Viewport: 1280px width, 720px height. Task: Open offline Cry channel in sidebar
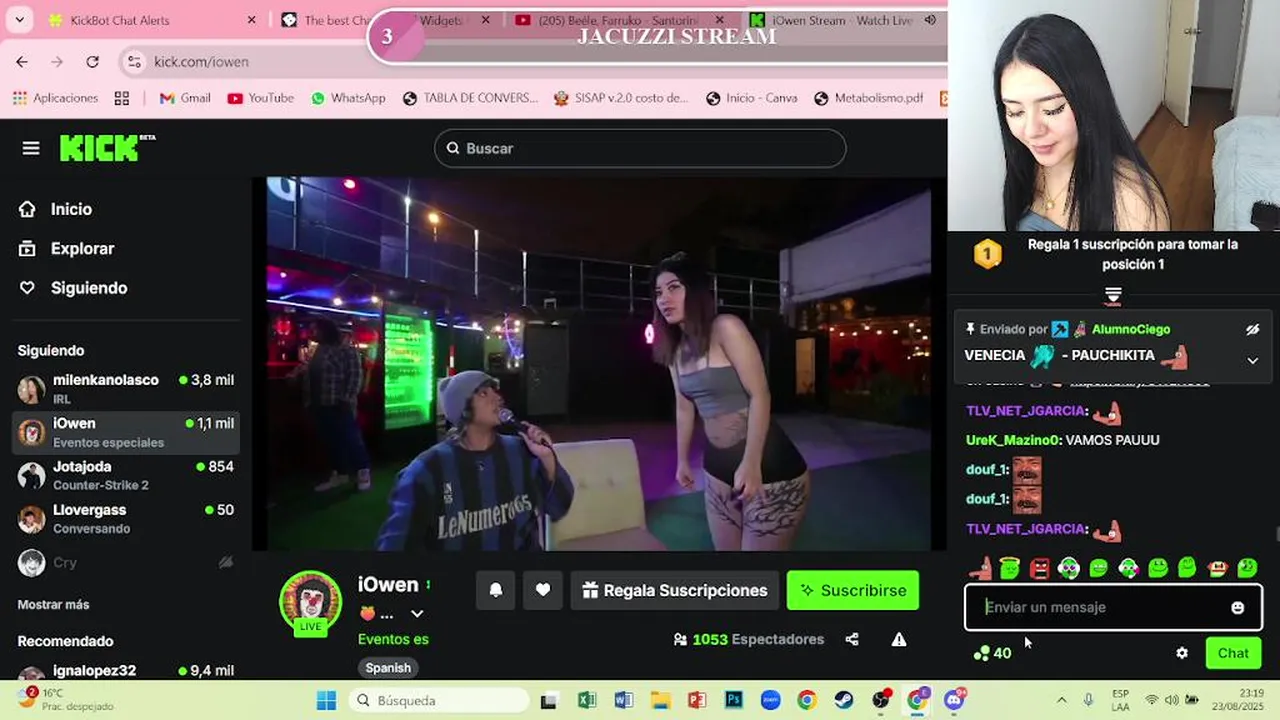point(127,563)
